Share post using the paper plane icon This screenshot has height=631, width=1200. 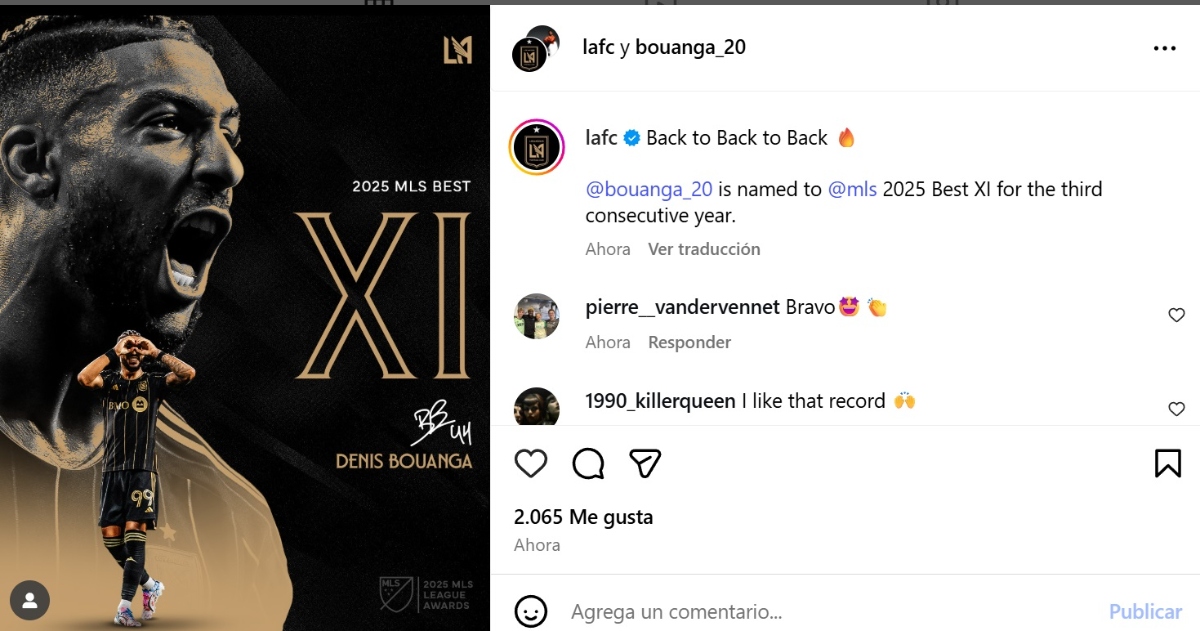645,463
